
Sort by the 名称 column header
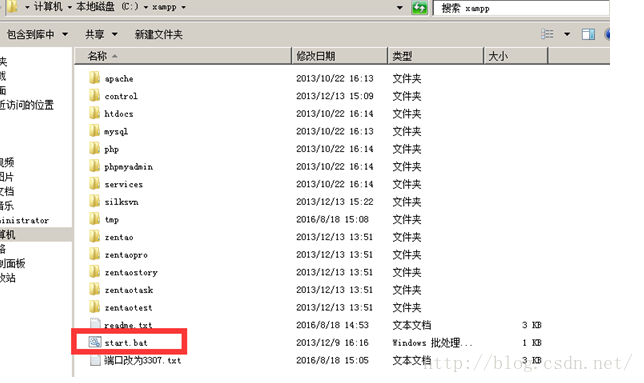[x=183, y=56]
